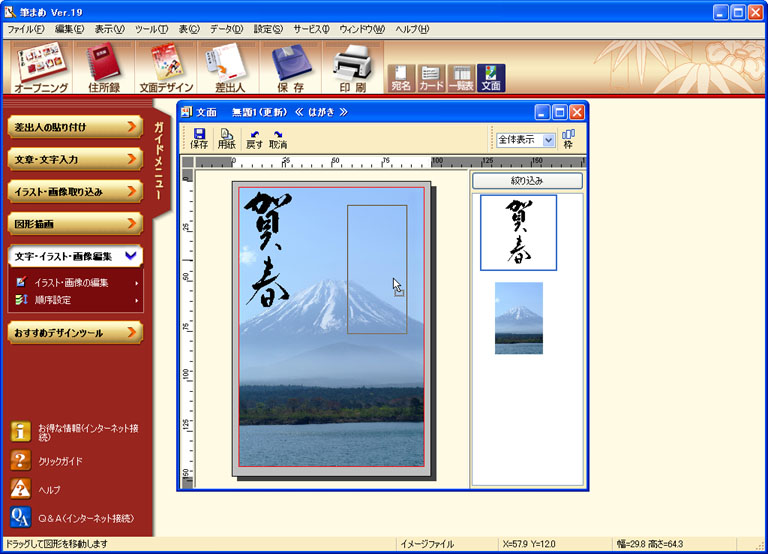Save using the 保存 icon in document window

click(x=199, y=139)
